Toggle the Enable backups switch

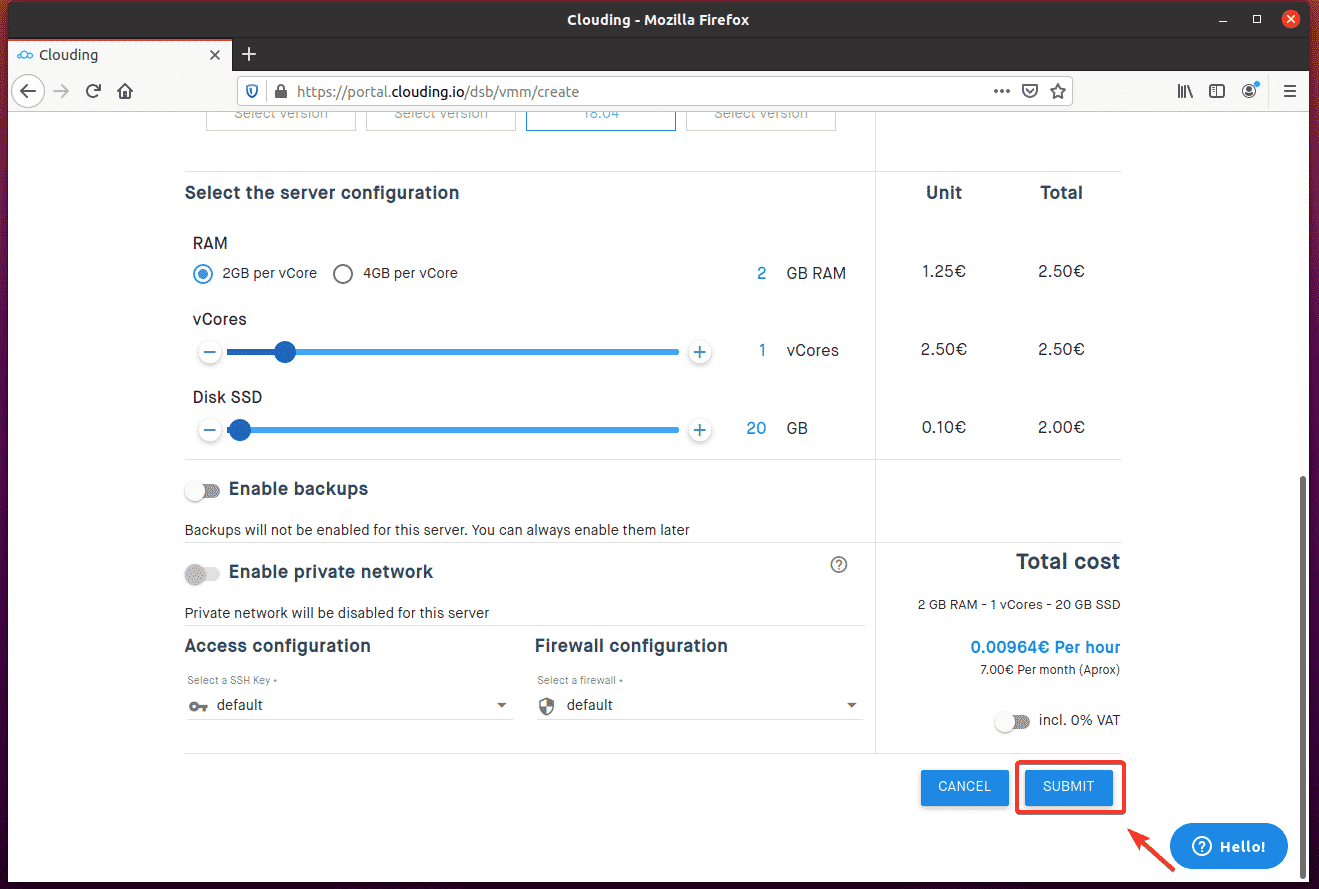click(203, 491)
